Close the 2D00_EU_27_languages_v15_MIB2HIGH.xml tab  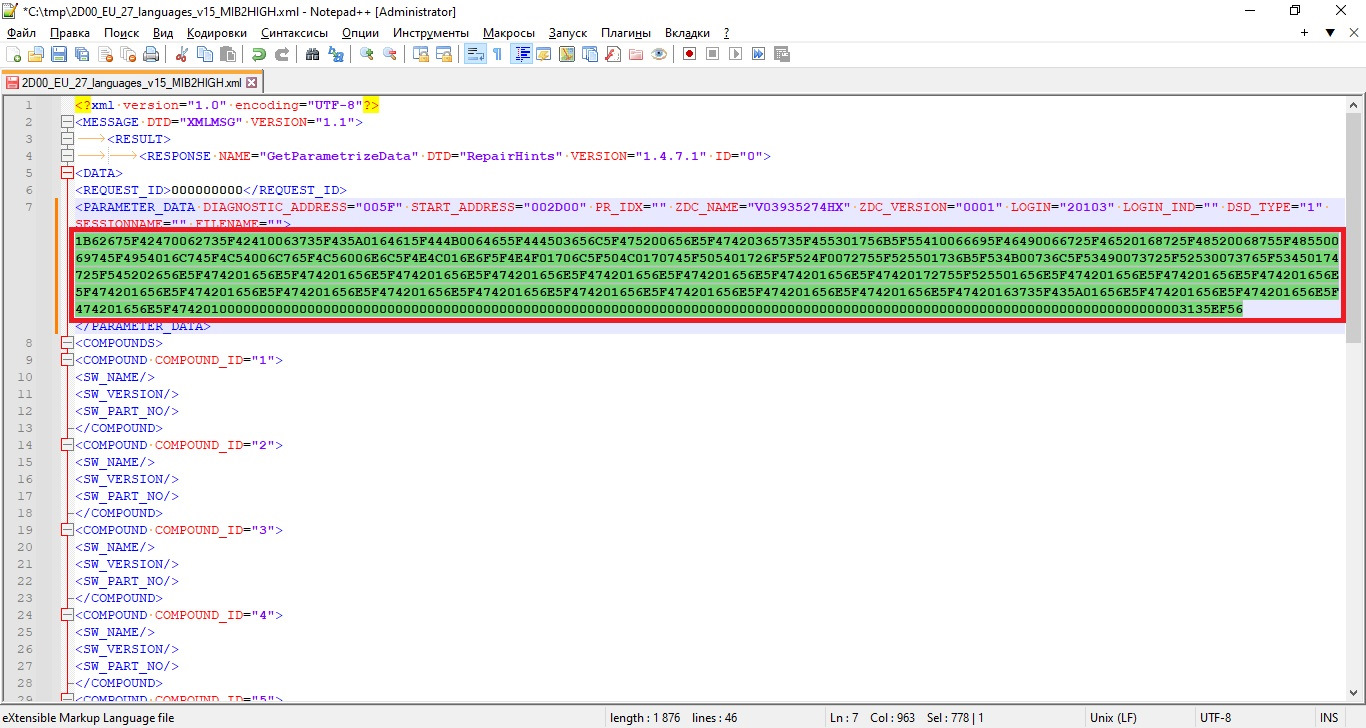pyautogui.click(x=252, y=83)
